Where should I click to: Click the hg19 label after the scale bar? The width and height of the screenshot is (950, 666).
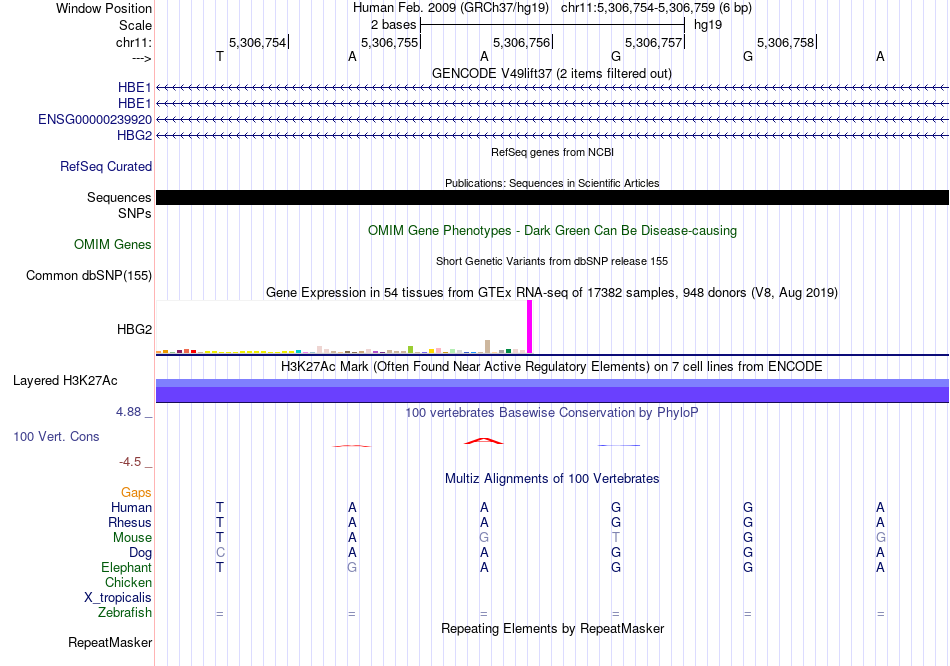coord(708,25)
